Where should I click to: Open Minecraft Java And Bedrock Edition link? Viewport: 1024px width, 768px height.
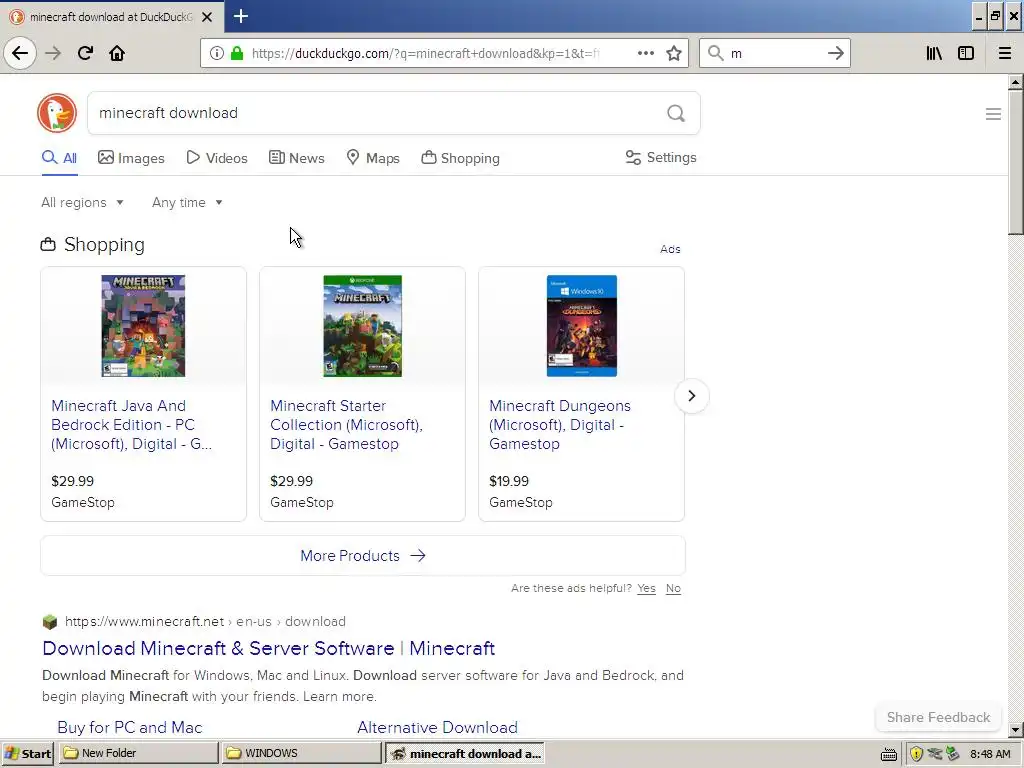[131, 424]
